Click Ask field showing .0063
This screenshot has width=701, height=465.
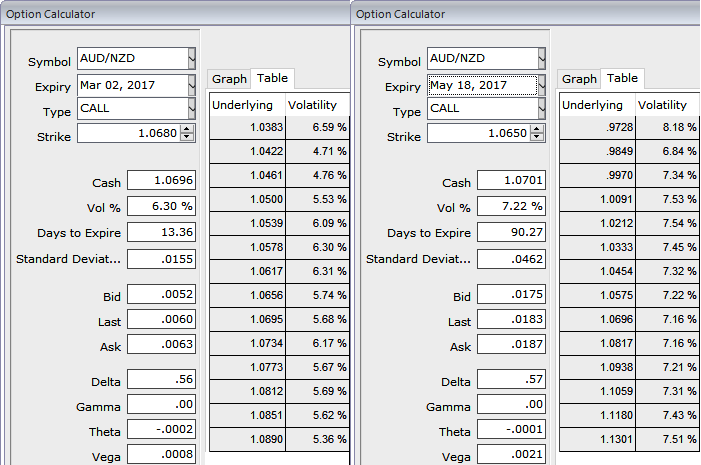(161, 344)
